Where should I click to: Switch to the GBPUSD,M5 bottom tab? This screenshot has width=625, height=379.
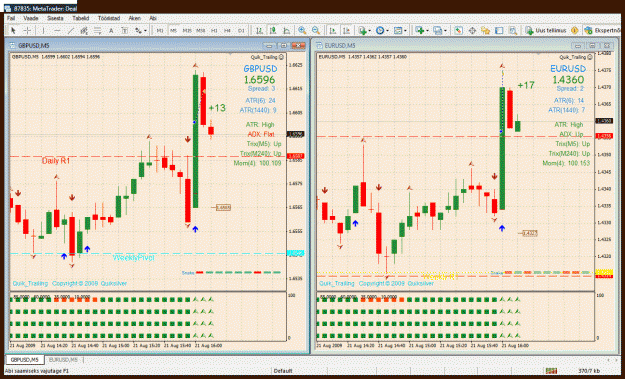(24, 360)
